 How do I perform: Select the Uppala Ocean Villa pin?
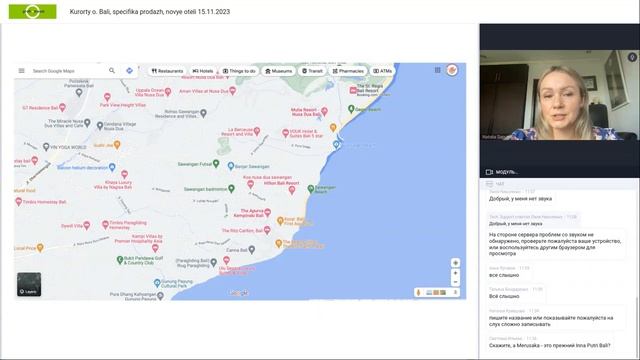(168, 92)
